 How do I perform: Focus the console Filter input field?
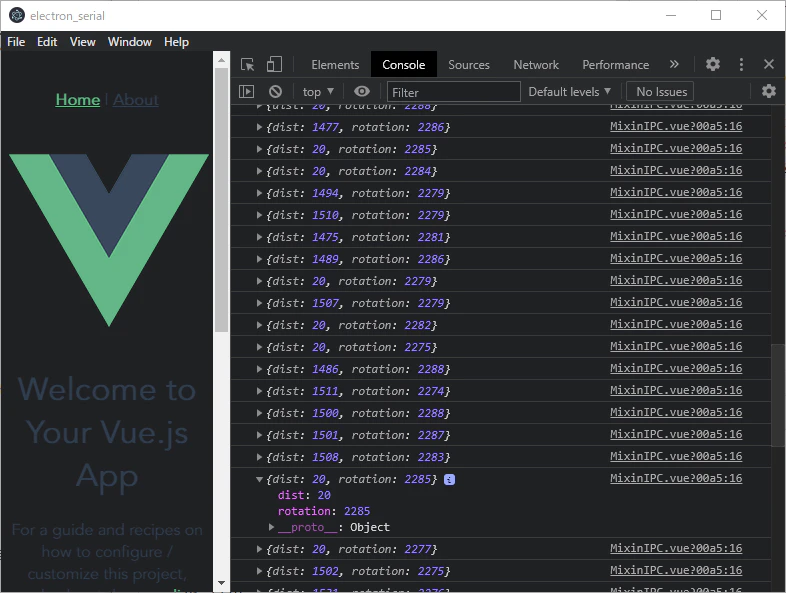tap(454, 92)
